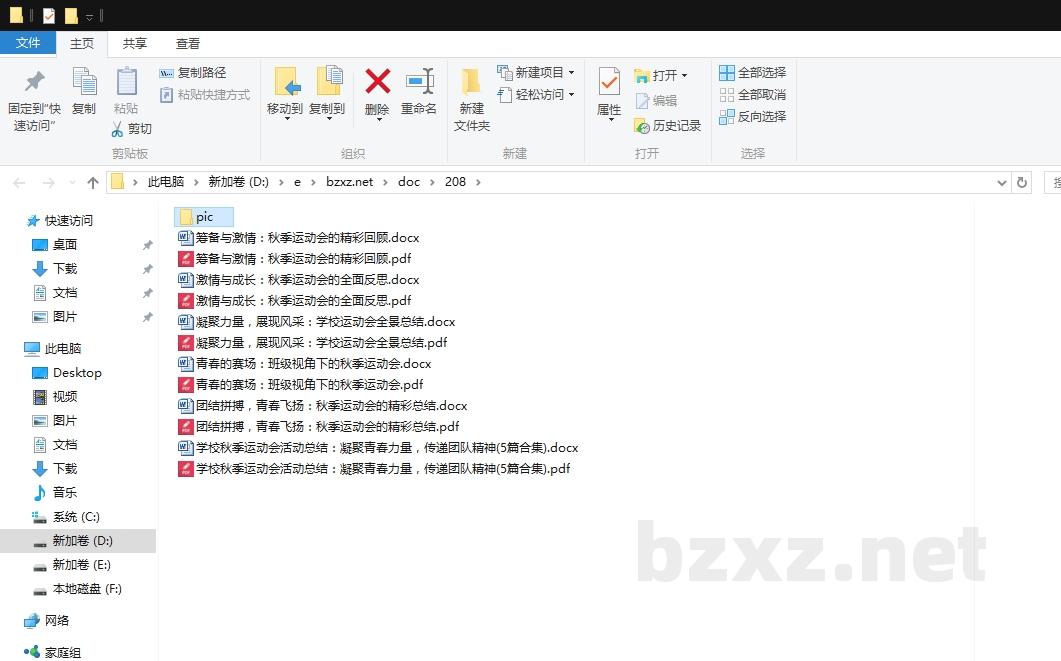Click the back navigation arrow
This screenshot has height=661, width=1061.
click(x=18, y=181)
